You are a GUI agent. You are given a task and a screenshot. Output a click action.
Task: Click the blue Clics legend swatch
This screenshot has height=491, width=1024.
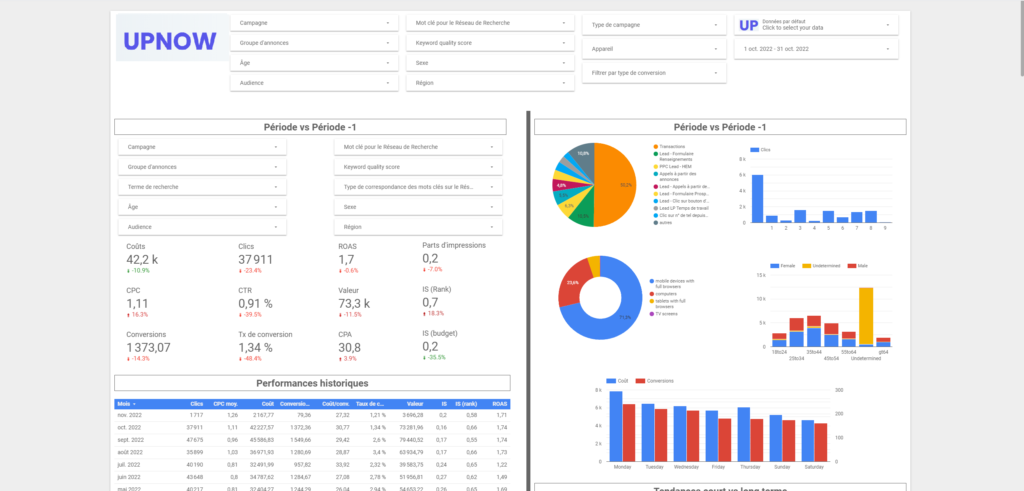[755, 150]
